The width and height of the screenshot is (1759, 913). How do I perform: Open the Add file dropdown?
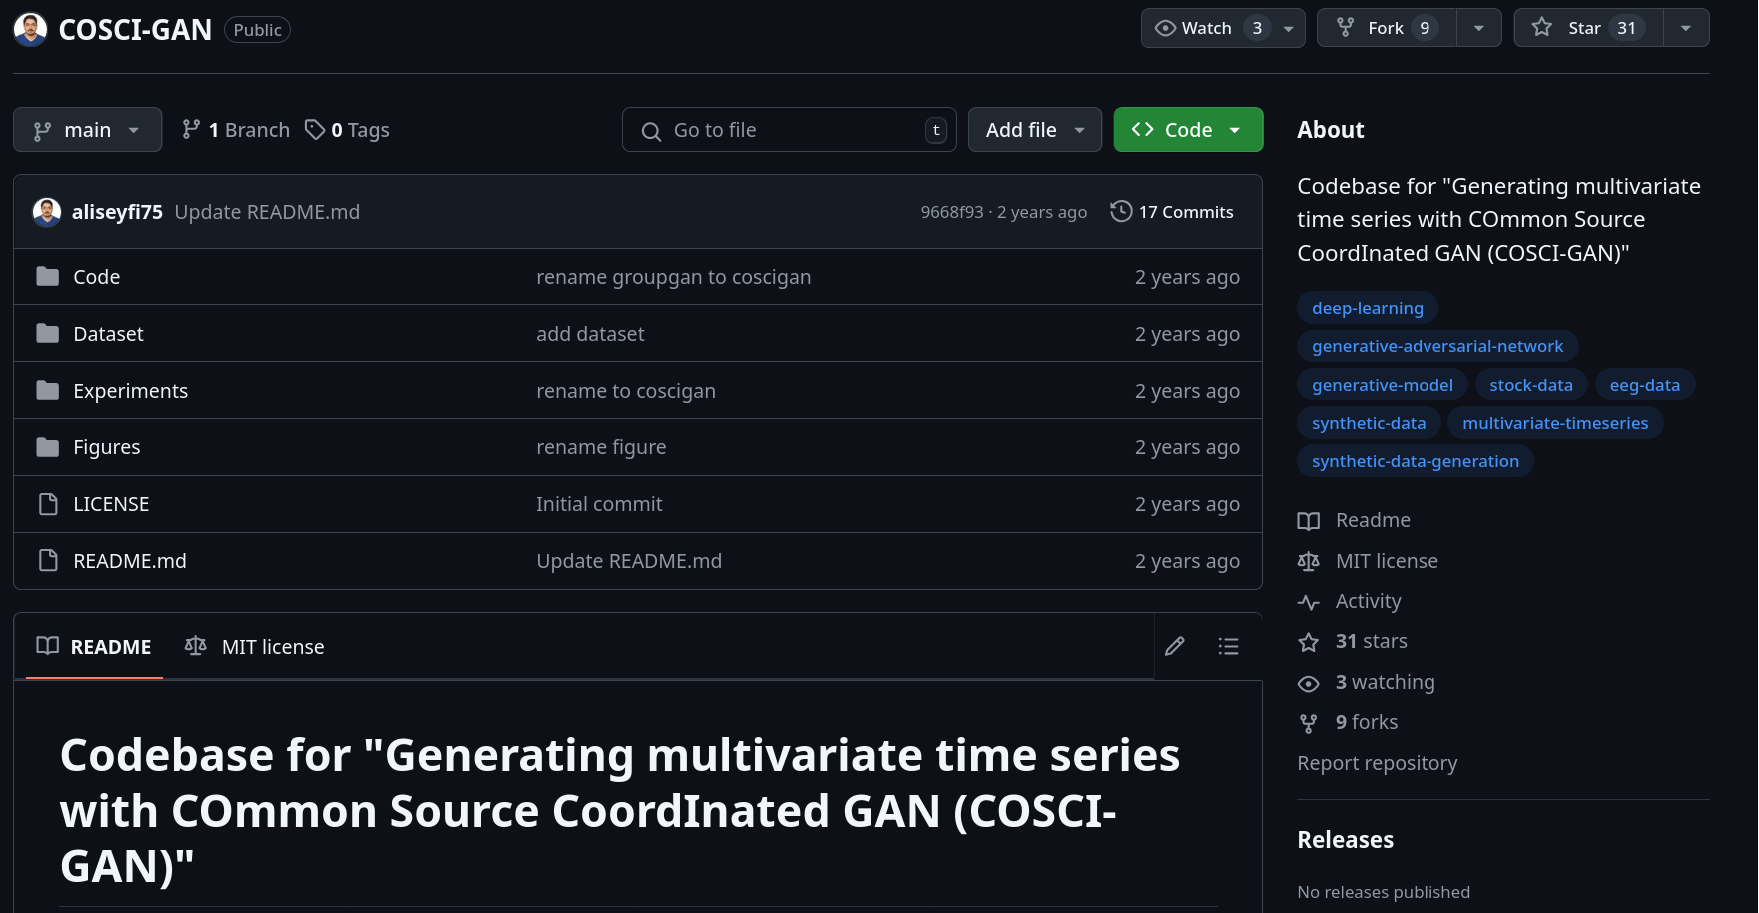point(1034,130)
